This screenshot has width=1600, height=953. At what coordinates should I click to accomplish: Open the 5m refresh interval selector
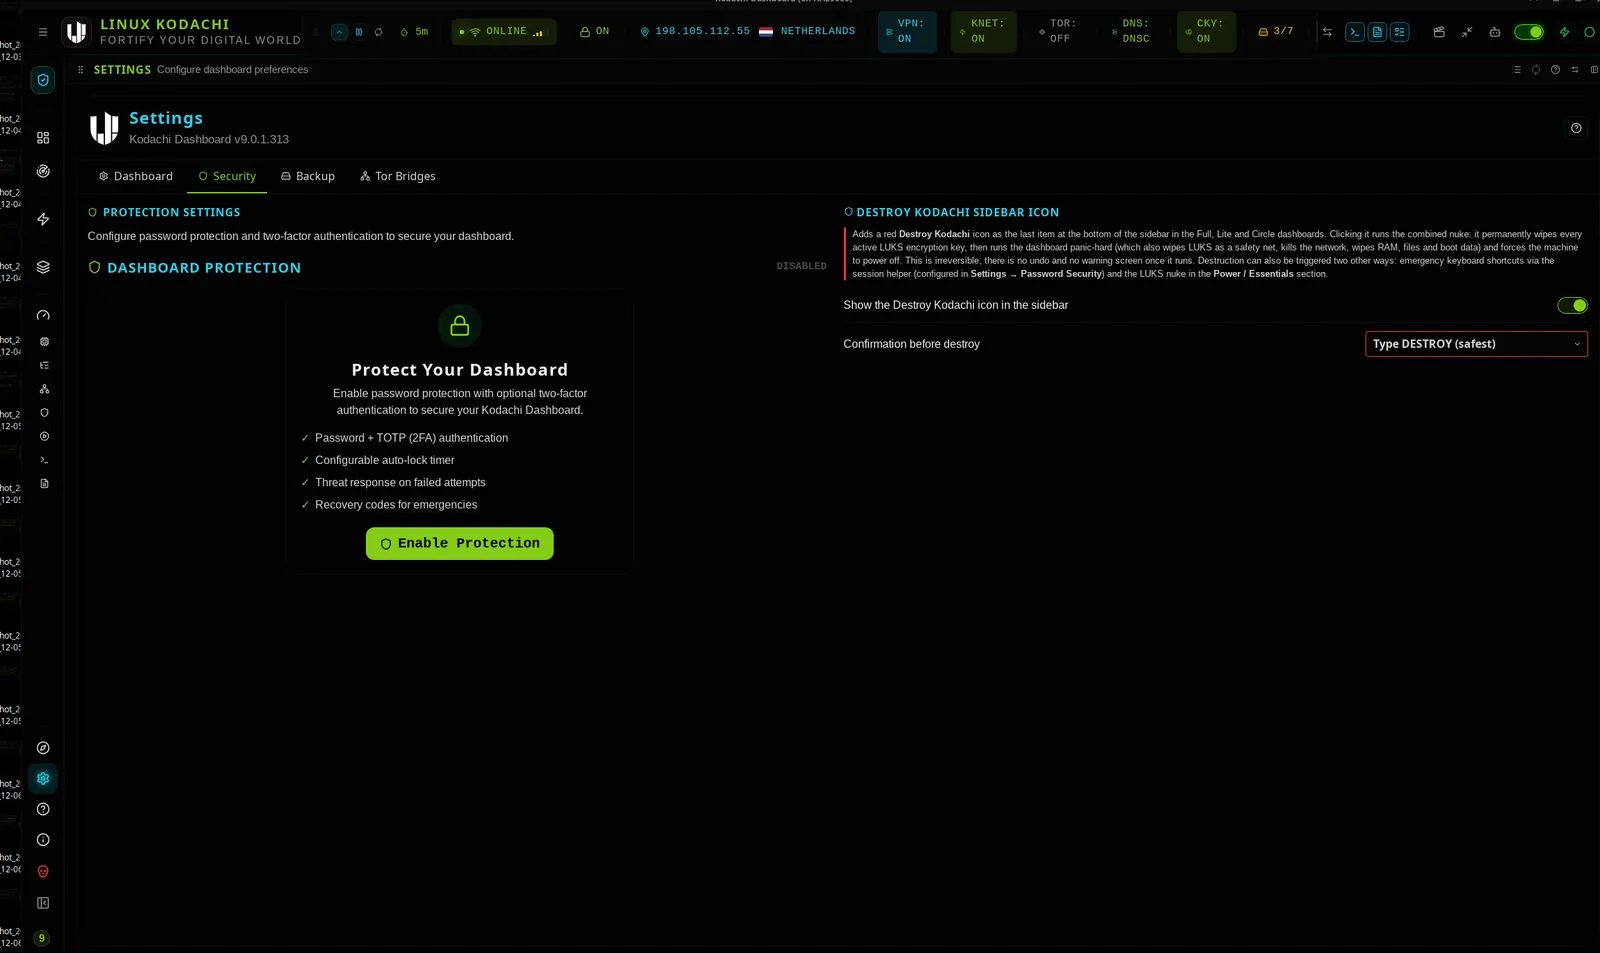click(414, 32)
